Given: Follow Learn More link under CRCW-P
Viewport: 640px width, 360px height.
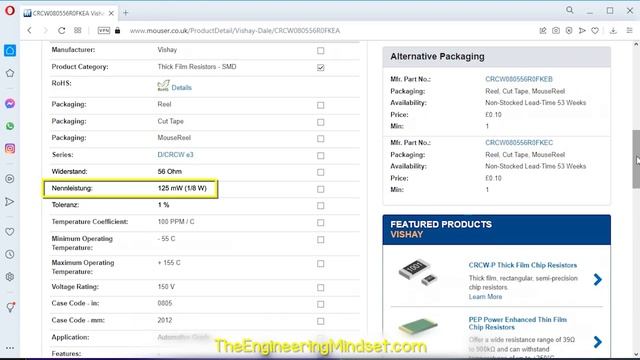Looking at the screenshot, I should [485, 296].
